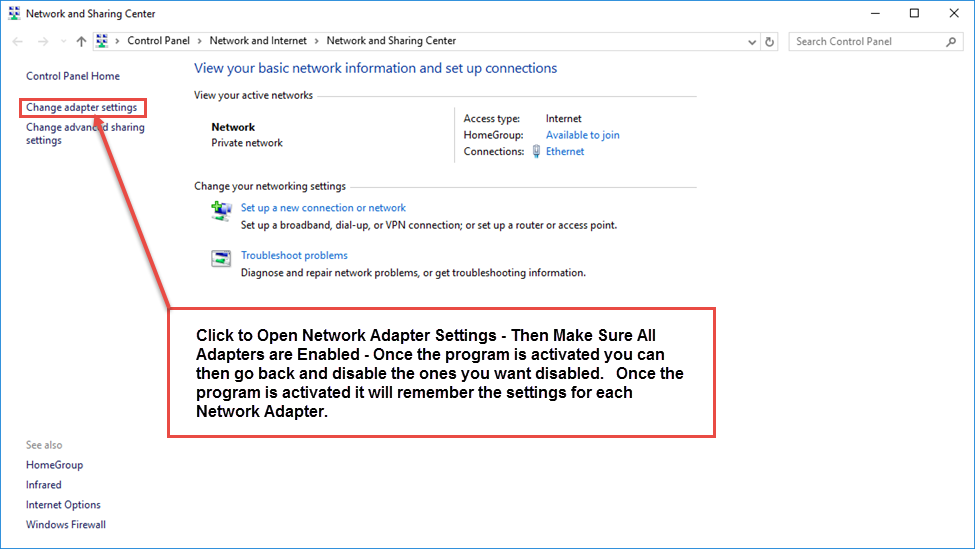Click the address bar network icon

(102, 41)
